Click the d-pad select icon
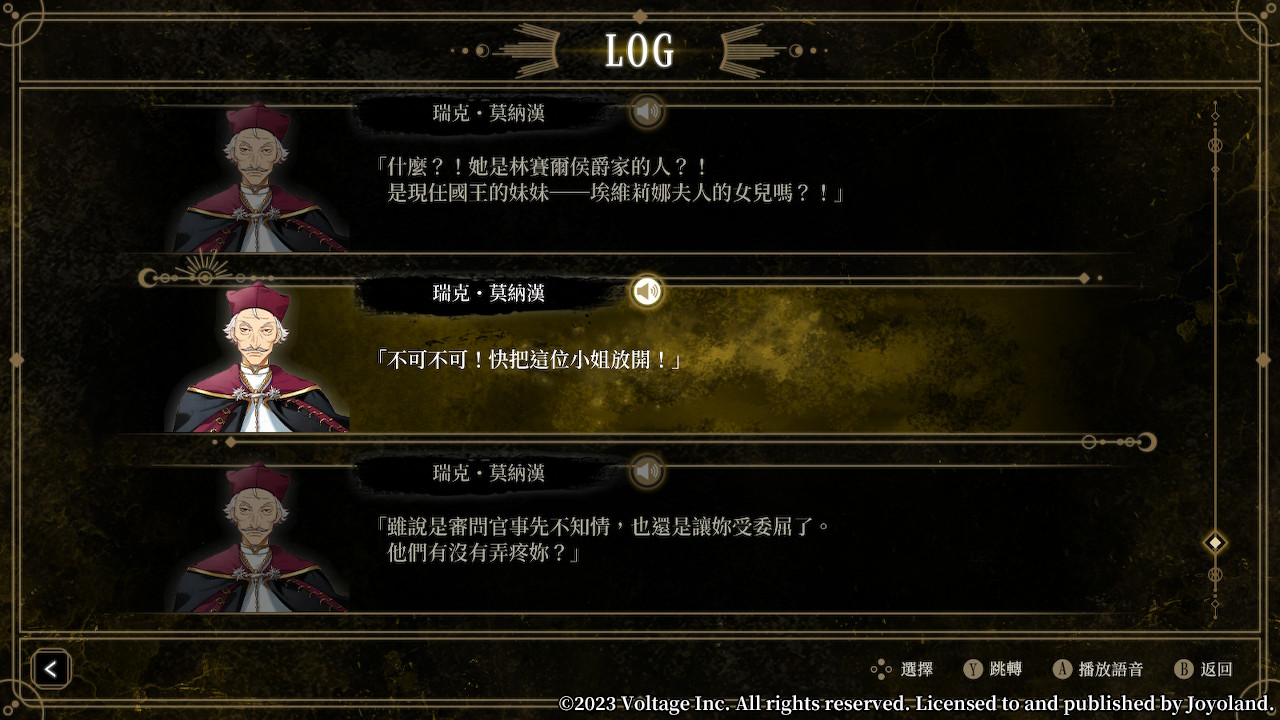The image size is (1280, 720). point(880,669)
